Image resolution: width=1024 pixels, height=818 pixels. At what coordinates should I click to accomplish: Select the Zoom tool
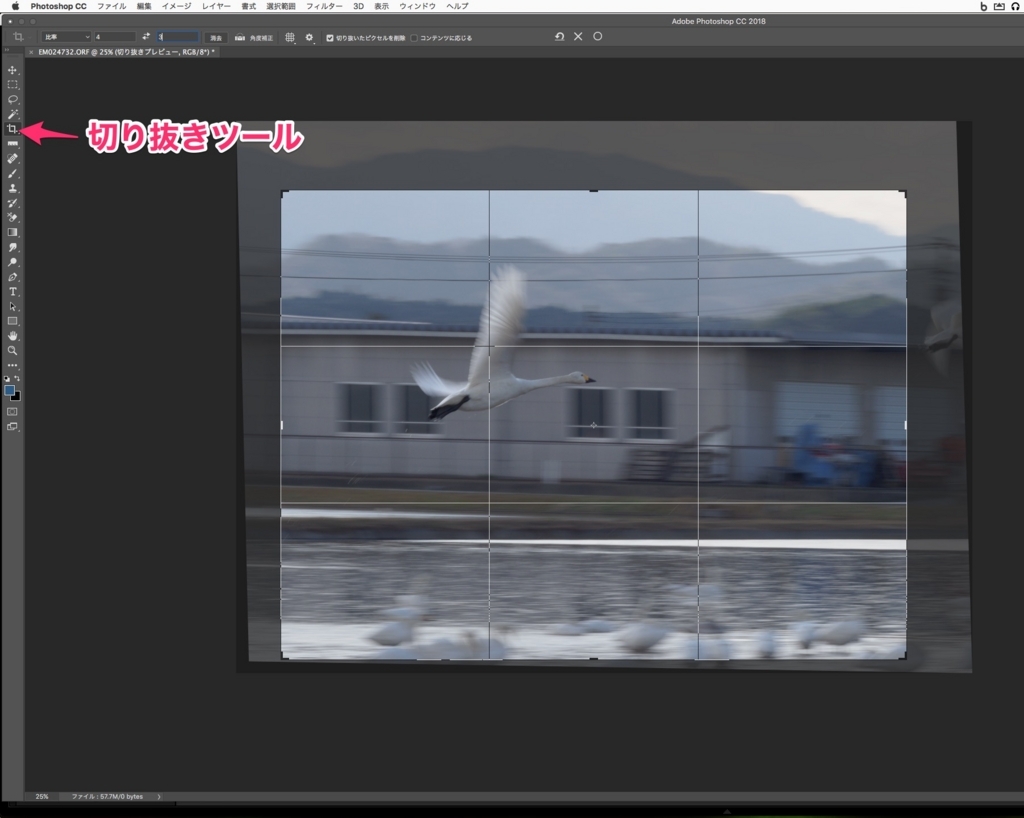[12, 351]
